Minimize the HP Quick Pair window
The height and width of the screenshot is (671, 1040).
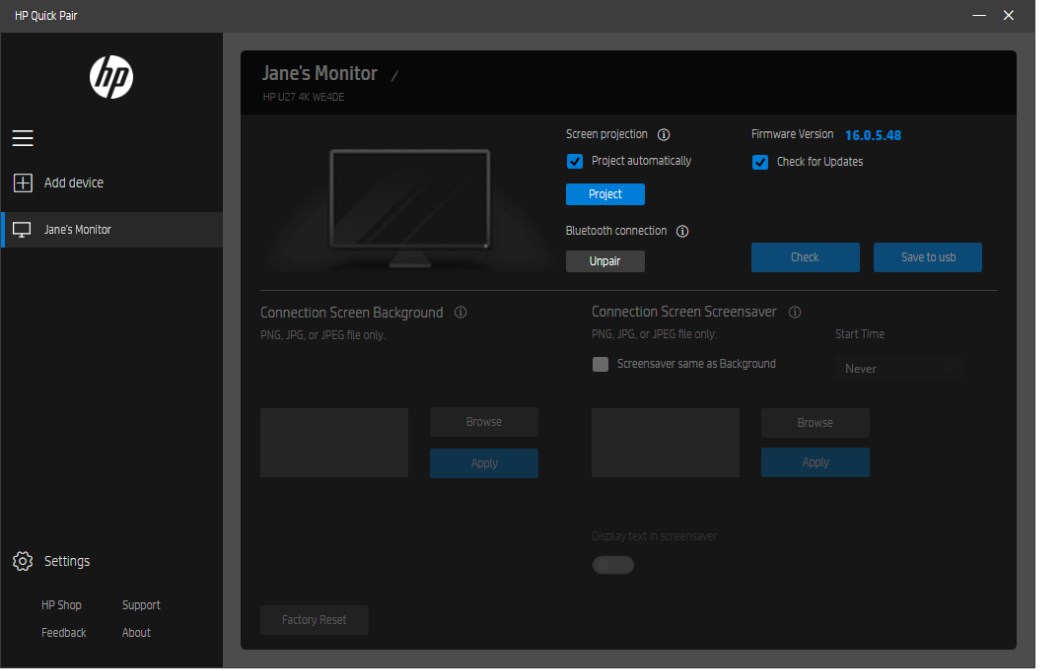tap(981, 15)
